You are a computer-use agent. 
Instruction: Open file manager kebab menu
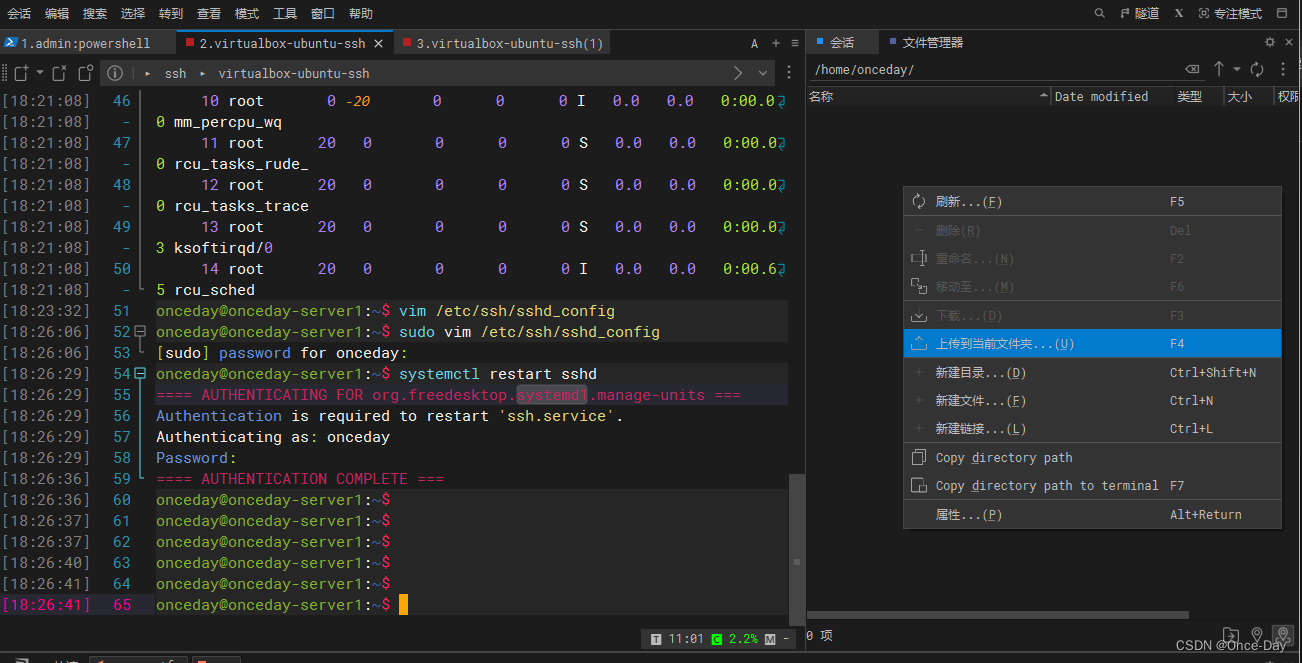pos(1285,70)
